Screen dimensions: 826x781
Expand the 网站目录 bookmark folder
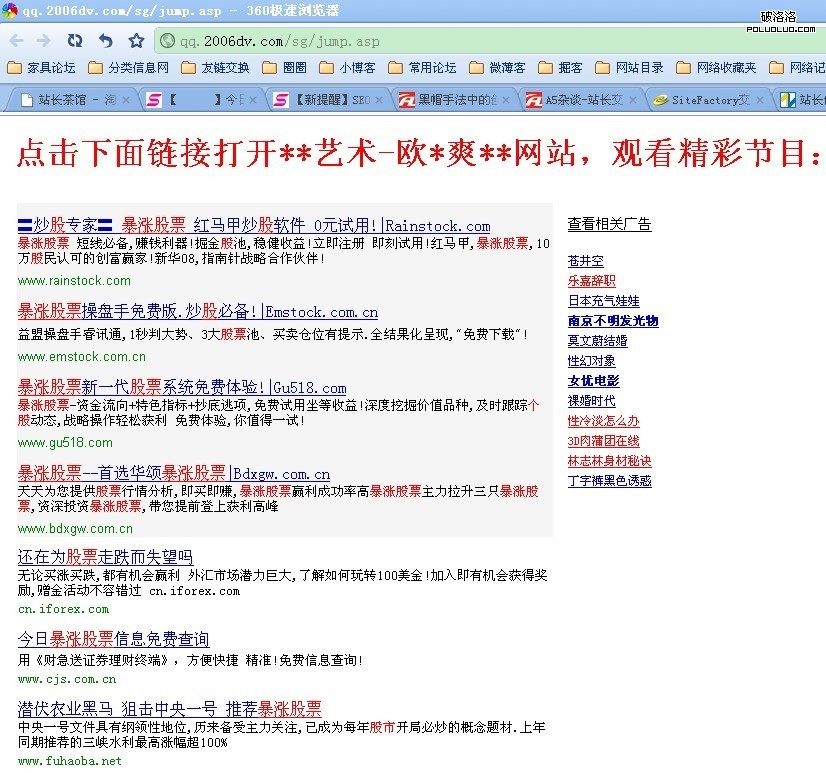629,68
